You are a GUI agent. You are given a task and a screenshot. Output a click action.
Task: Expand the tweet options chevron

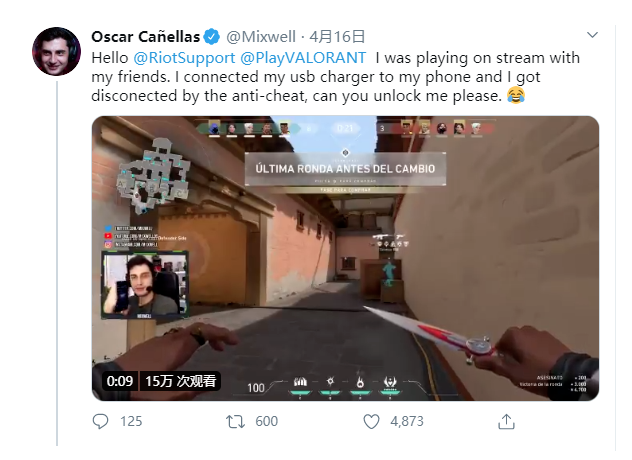click(592, 35)
